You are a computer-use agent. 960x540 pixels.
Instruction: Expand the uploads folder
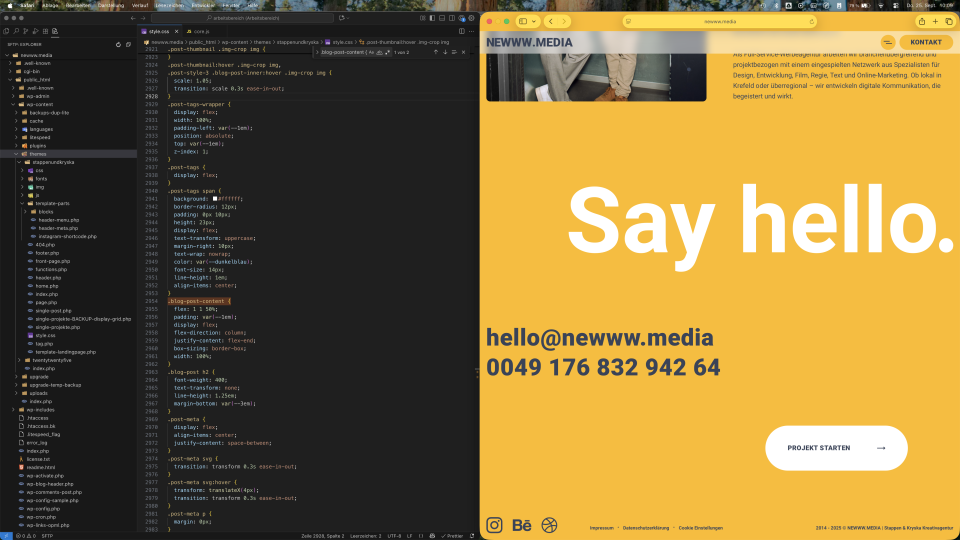17,394
